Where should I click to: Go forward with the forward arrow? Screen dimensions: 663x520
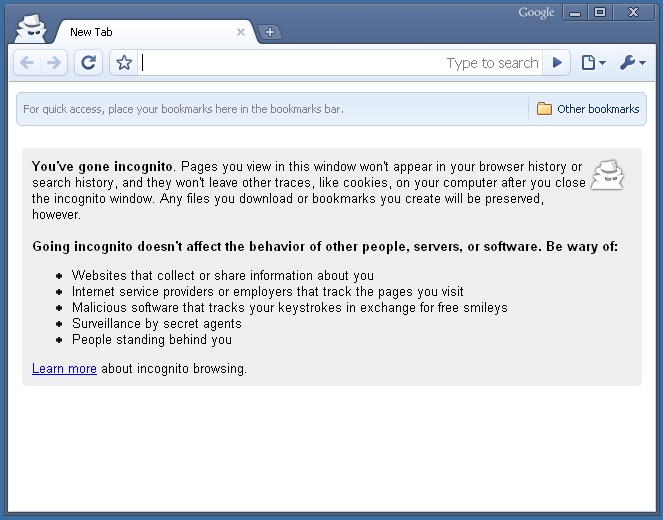(x=54, y=63)
